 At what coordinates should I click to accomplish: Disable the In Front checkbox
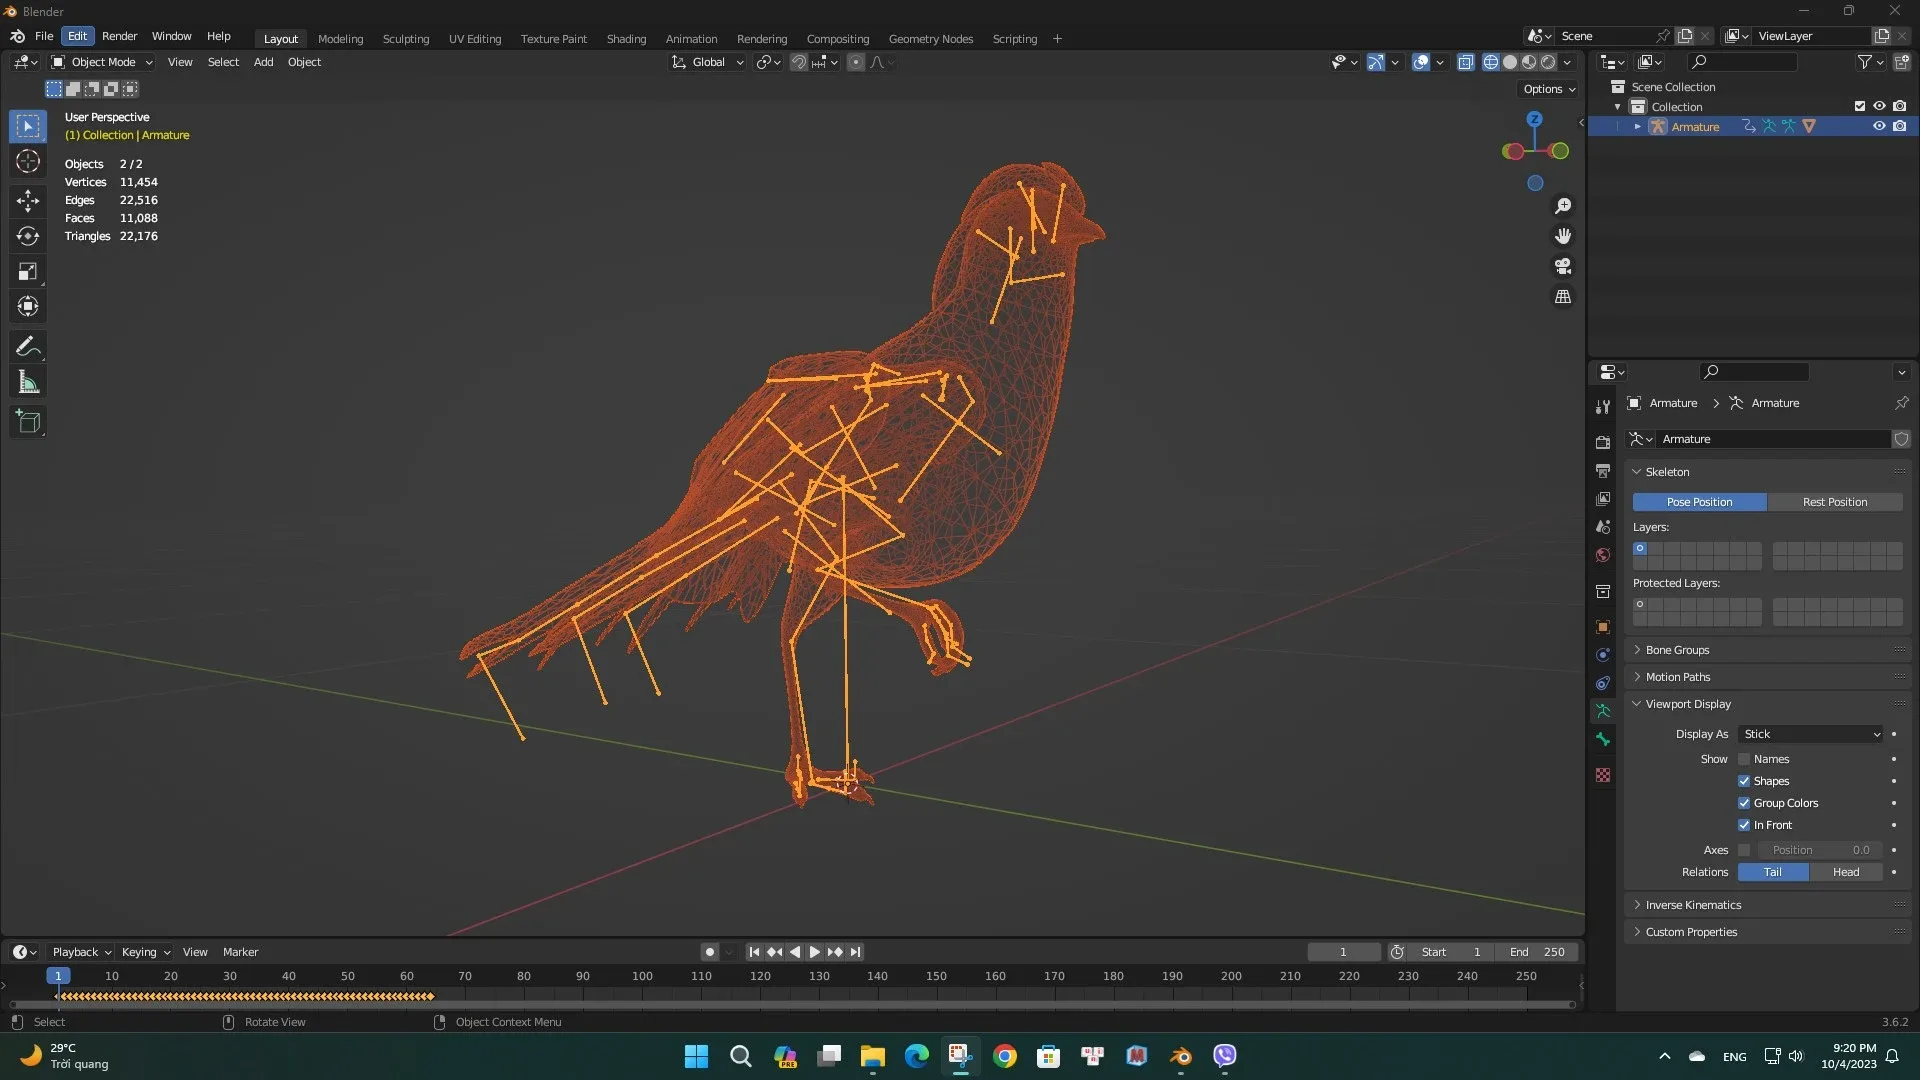click(1744, 825)
